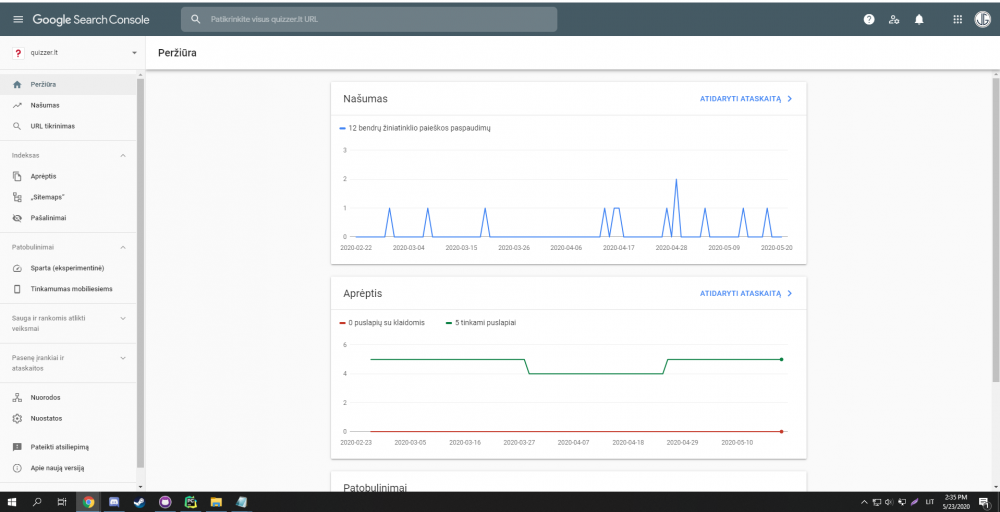Click the Nuorodos links icon

(x=18, y=397)
